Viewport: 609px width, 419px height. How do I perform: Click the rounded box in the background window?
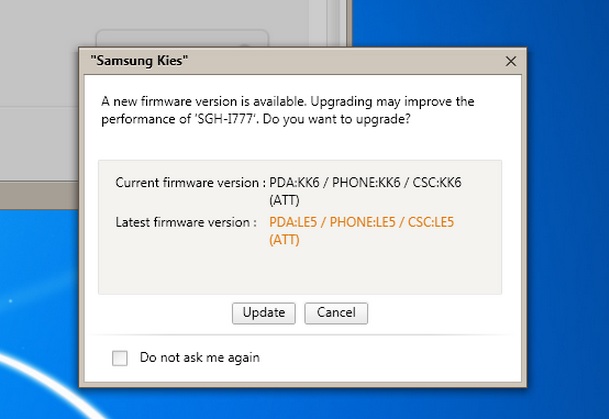pyautogui.click(x=182, y=38)
